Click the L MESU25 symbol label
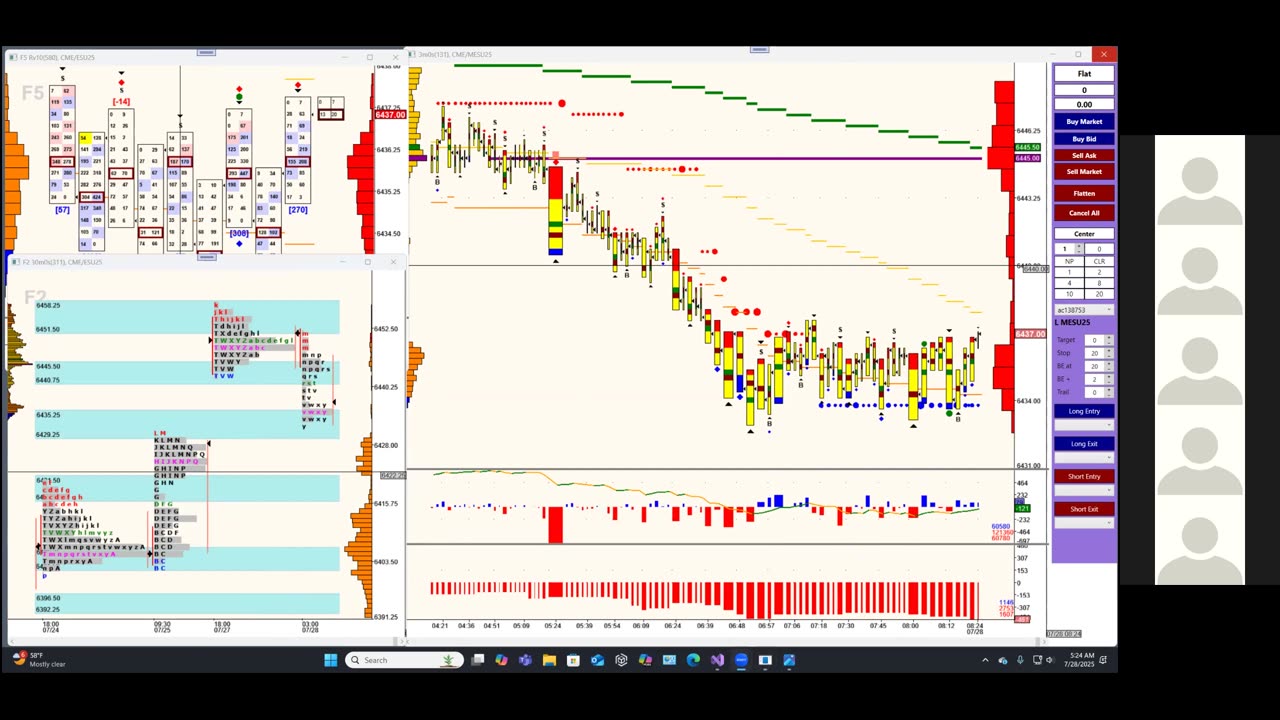The height and width of the screenshot is (720, 1280). pos(1072,323)
